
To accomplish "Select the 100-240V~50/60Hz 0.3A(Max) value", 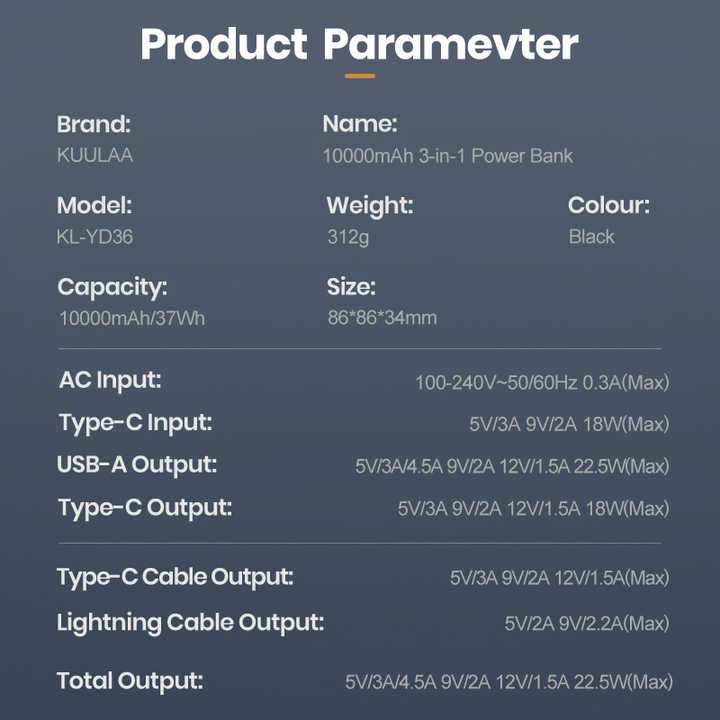I will click(x=542, y=382).
